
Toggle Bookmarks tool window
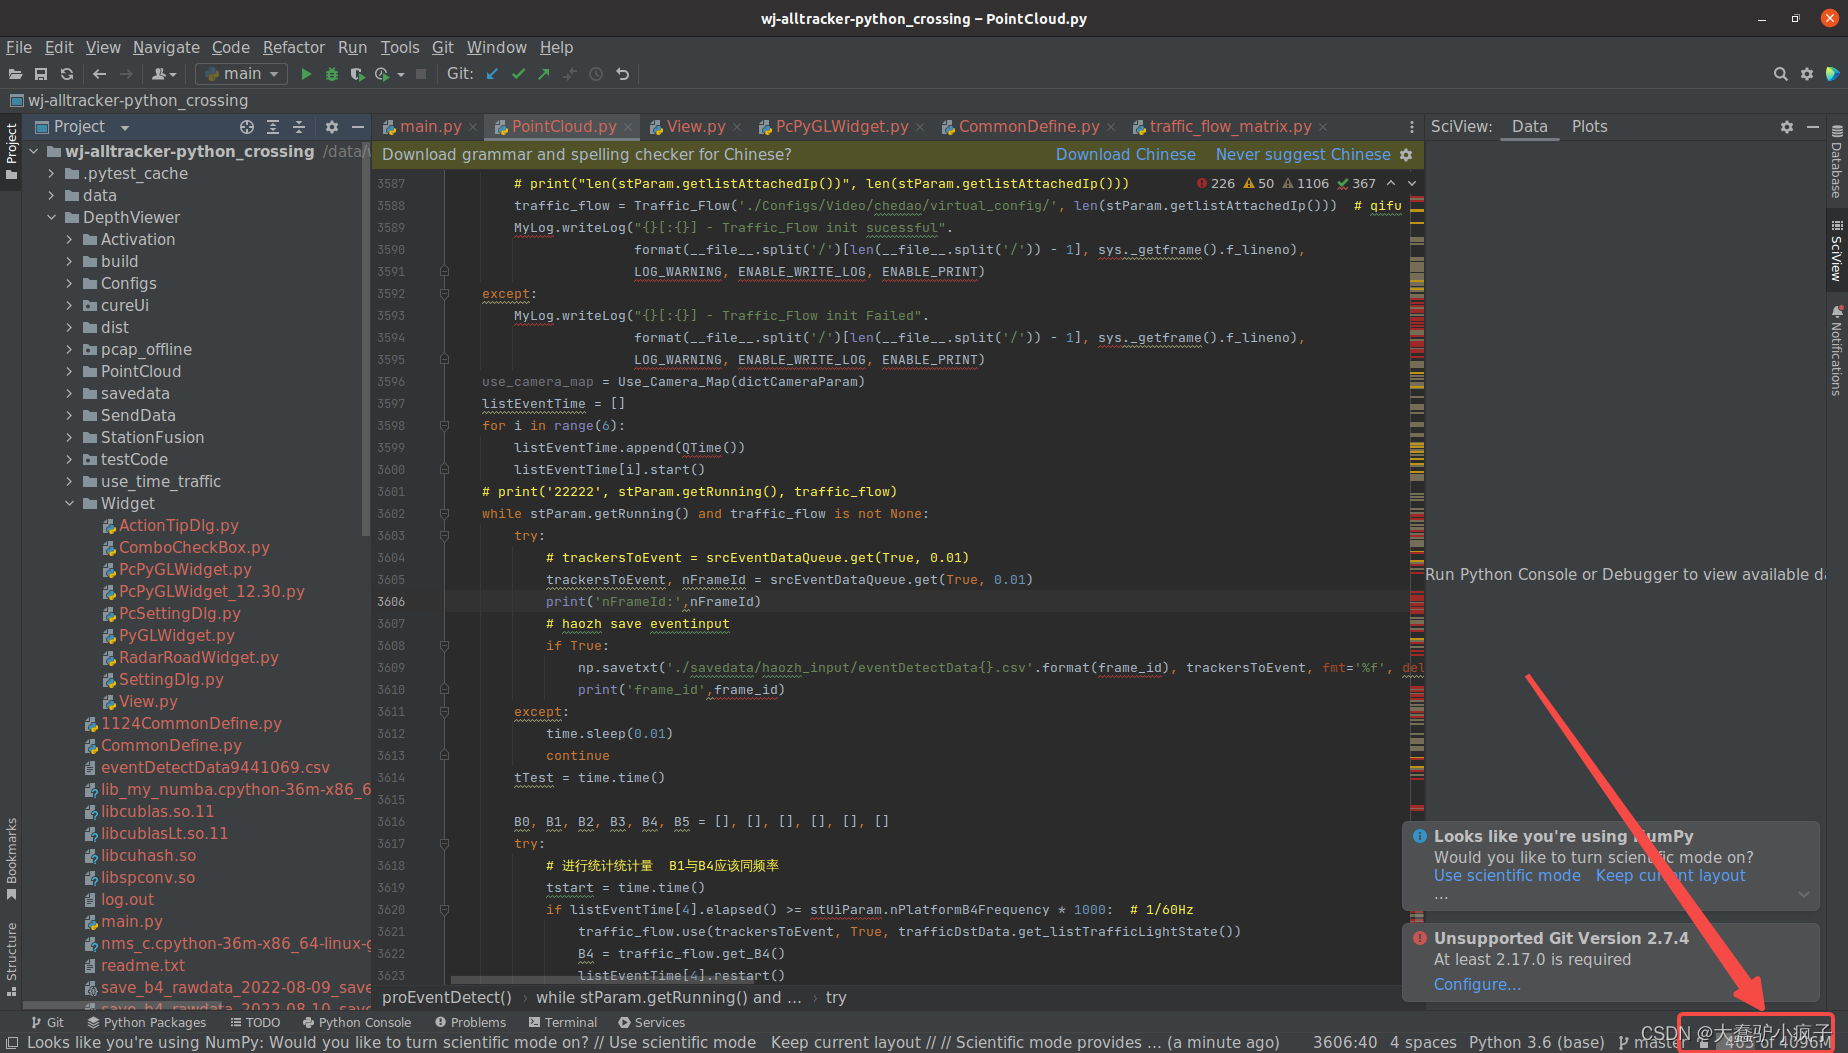pos(11,858)
